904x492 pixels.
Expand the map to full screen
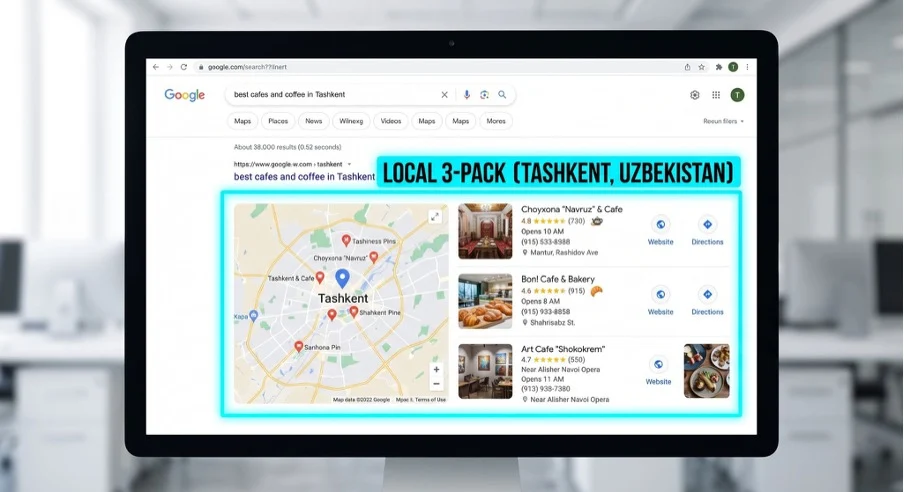click(x=435, y=216)
